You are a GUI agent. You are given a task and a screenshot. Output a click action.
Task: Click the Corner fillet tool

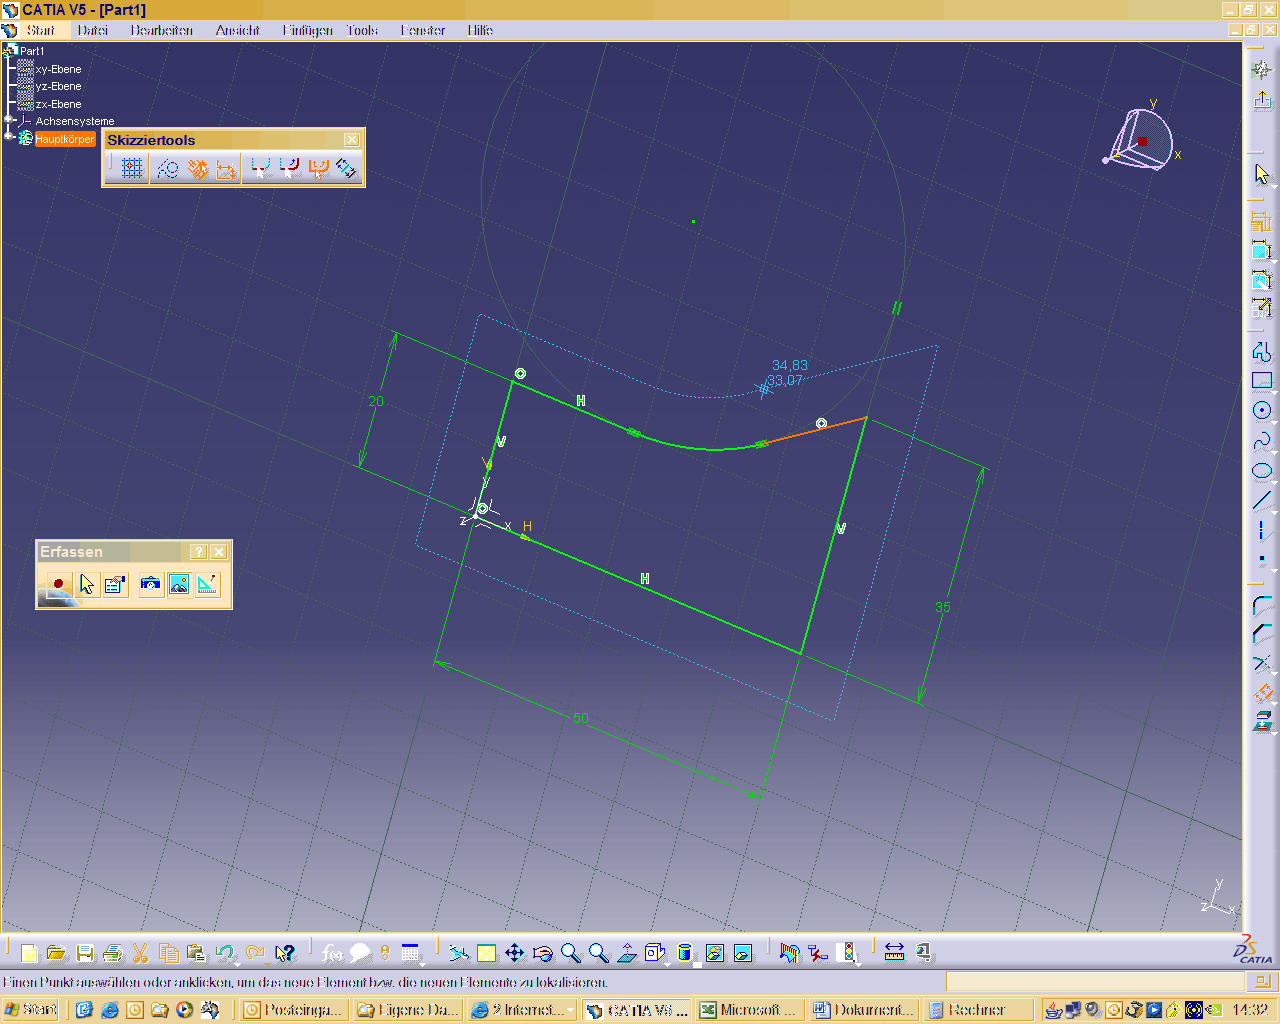click(1262, 606)
